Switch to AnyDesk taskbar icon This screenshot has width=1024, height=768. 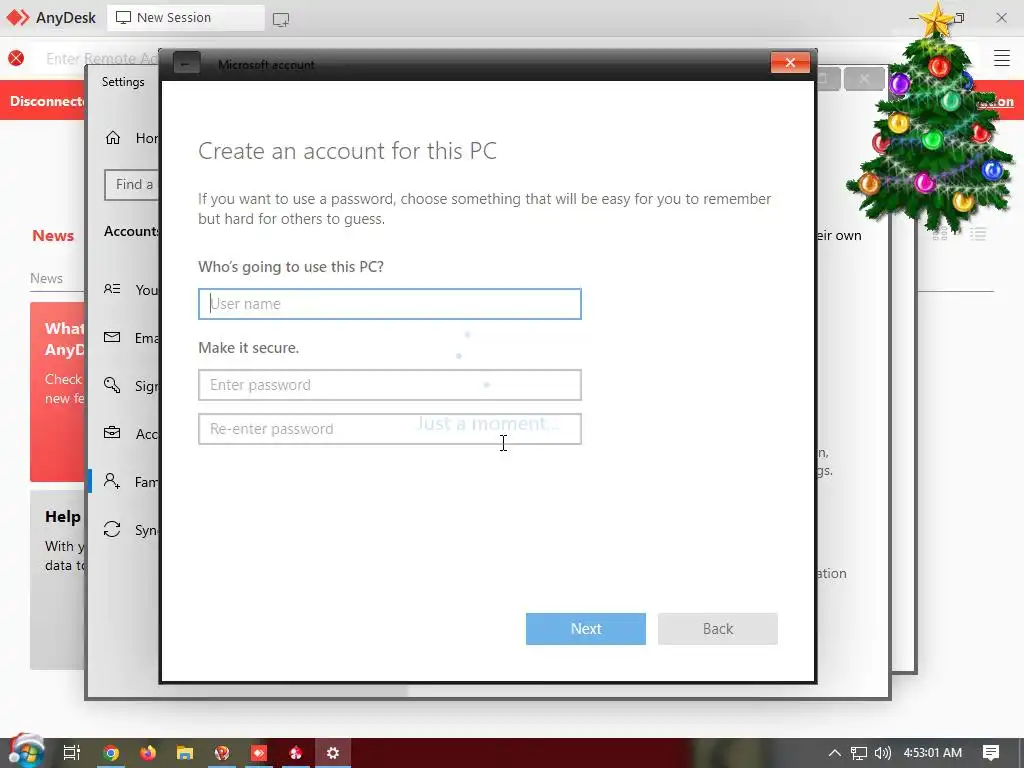pos(259,753)
